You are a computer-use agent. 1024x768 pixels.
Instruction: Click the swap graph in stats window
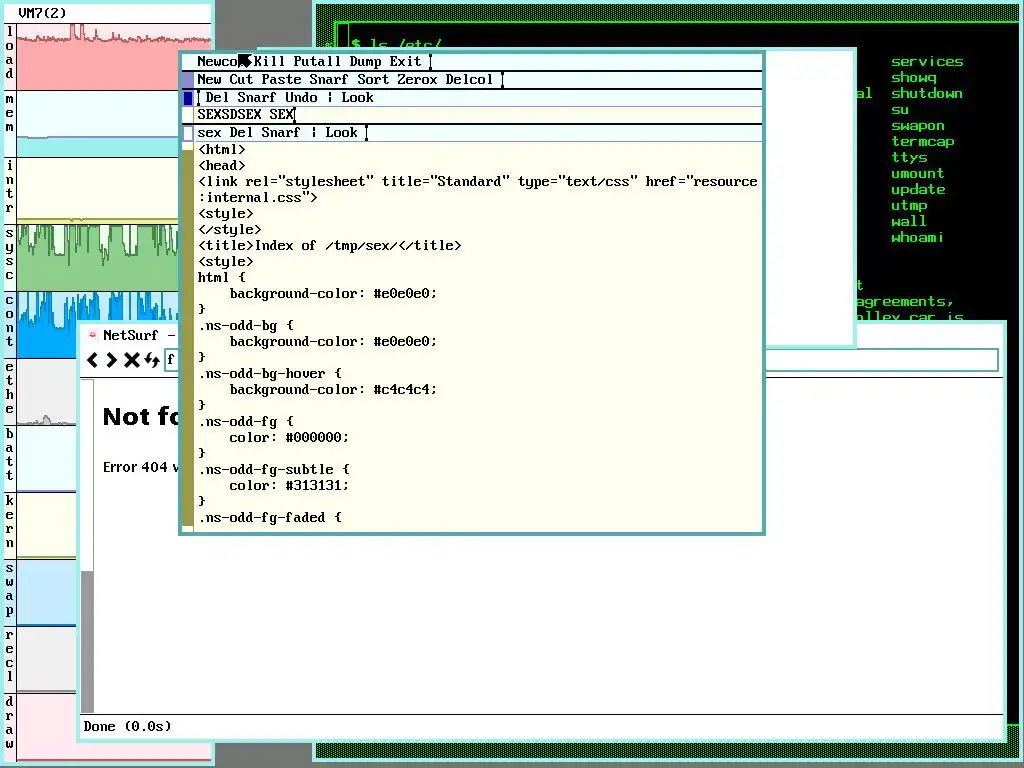coord(47,592)
